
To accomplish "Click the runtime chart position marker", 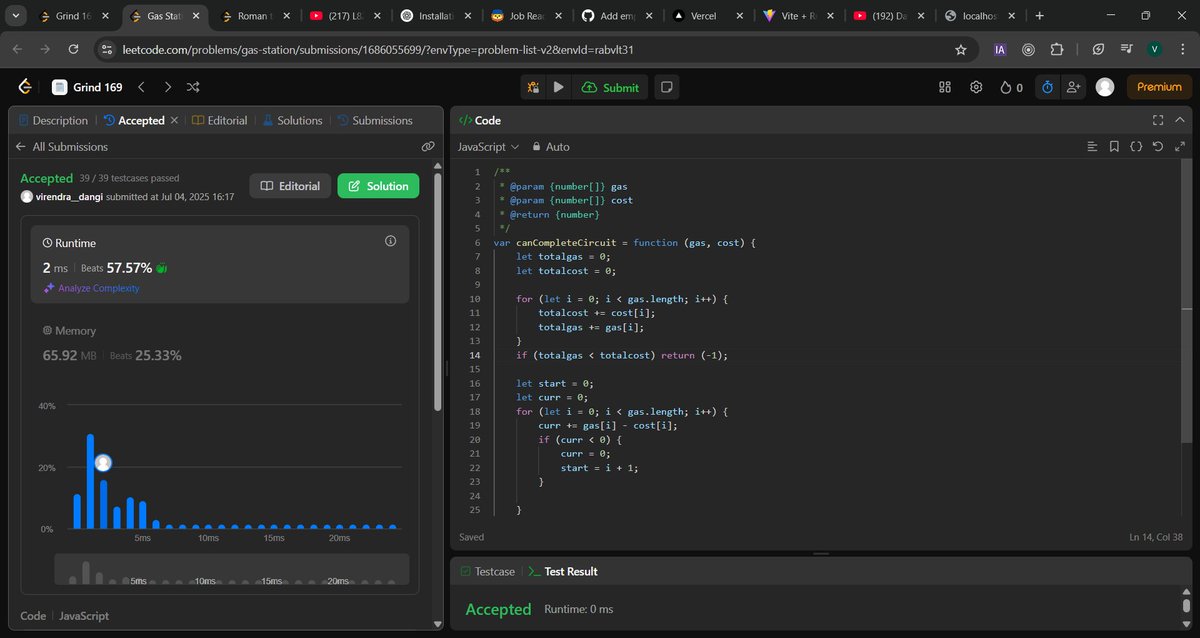I will coord(102,463).
